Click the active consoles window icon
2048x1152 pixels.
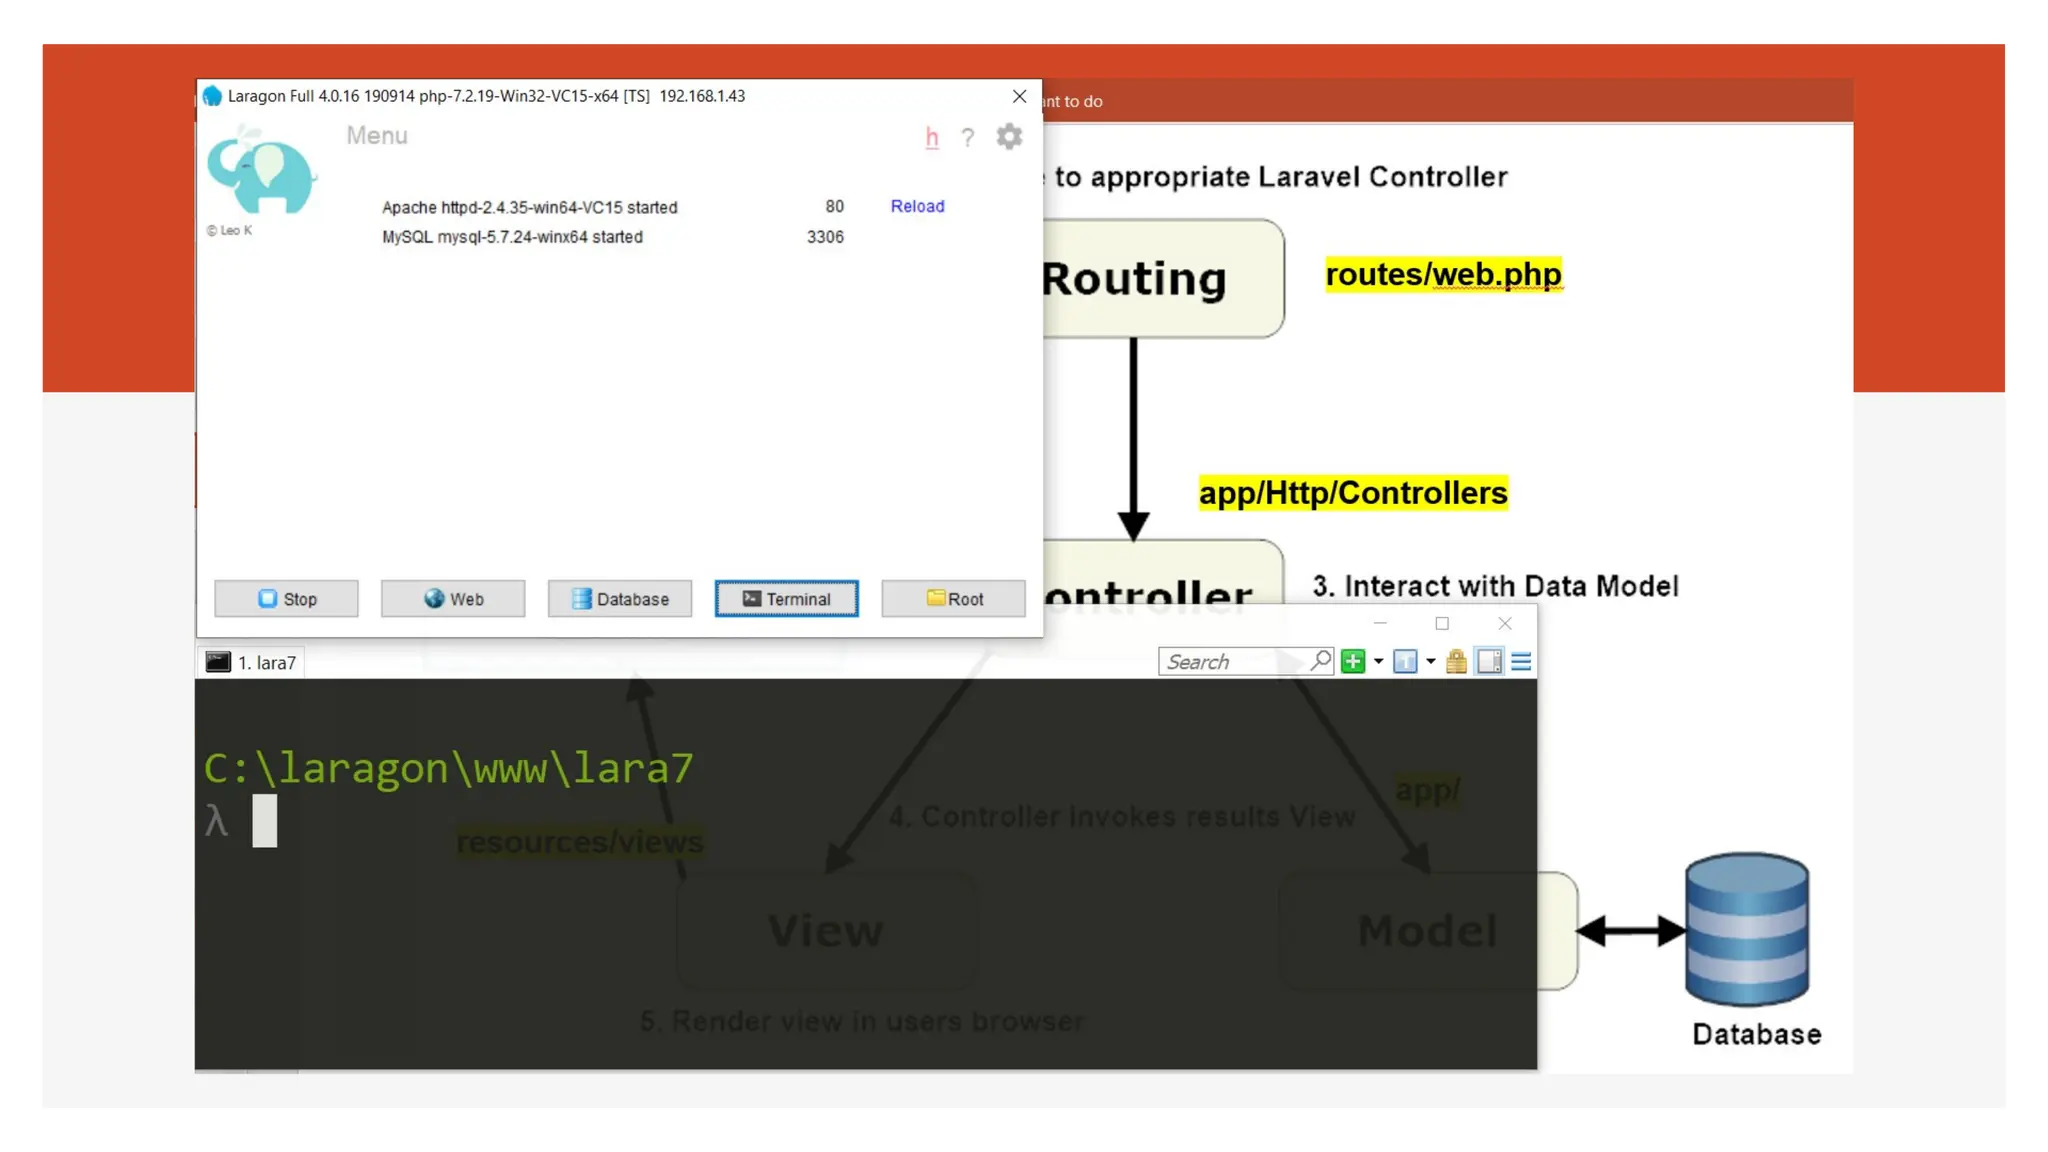1405,661
